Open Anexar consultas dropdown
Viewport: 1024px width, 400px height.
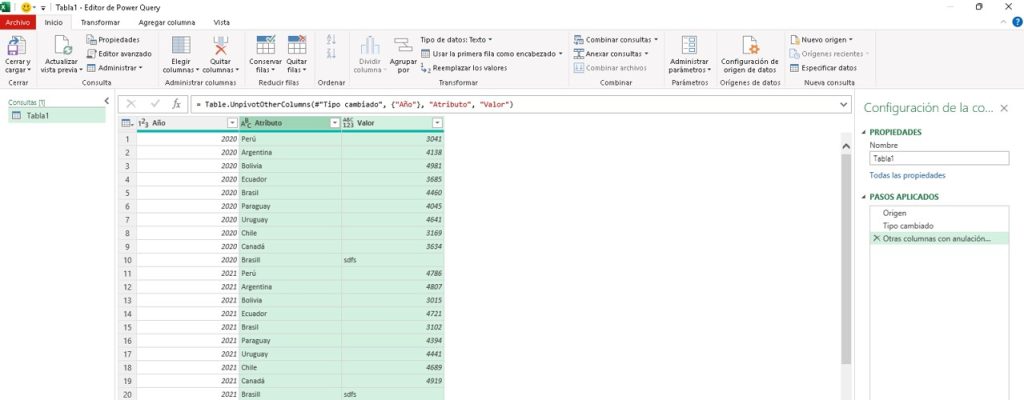click(x=611, y=54)
